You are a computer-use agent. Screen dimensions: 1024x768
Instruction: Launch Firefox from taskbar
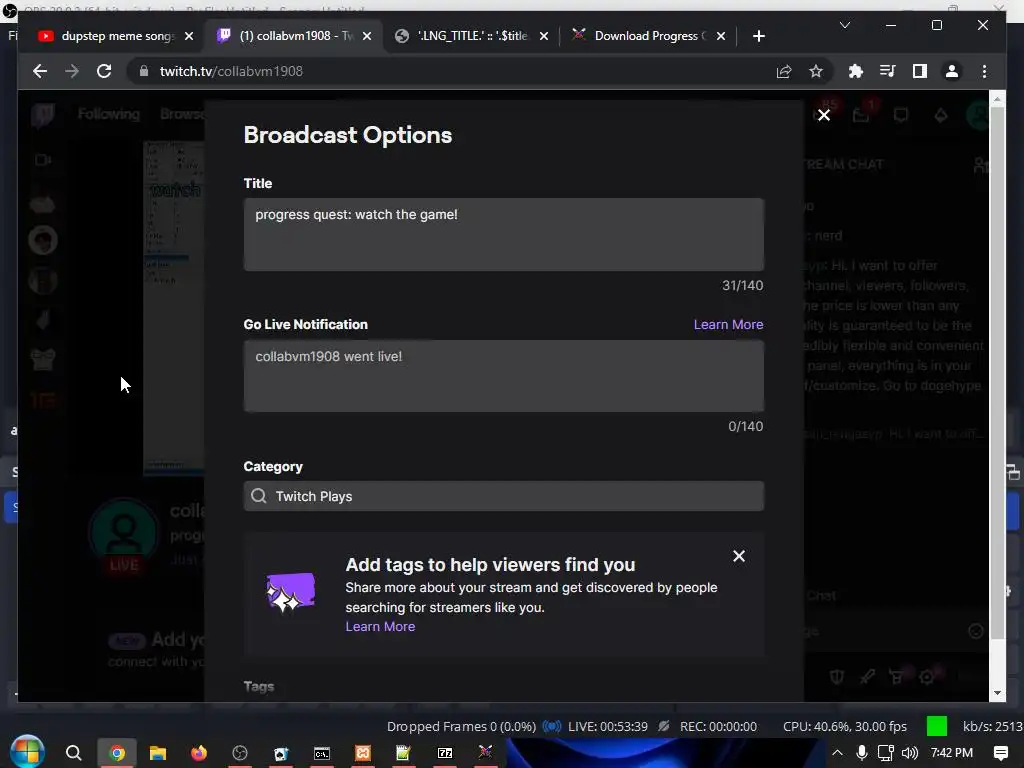pos(199,753)
